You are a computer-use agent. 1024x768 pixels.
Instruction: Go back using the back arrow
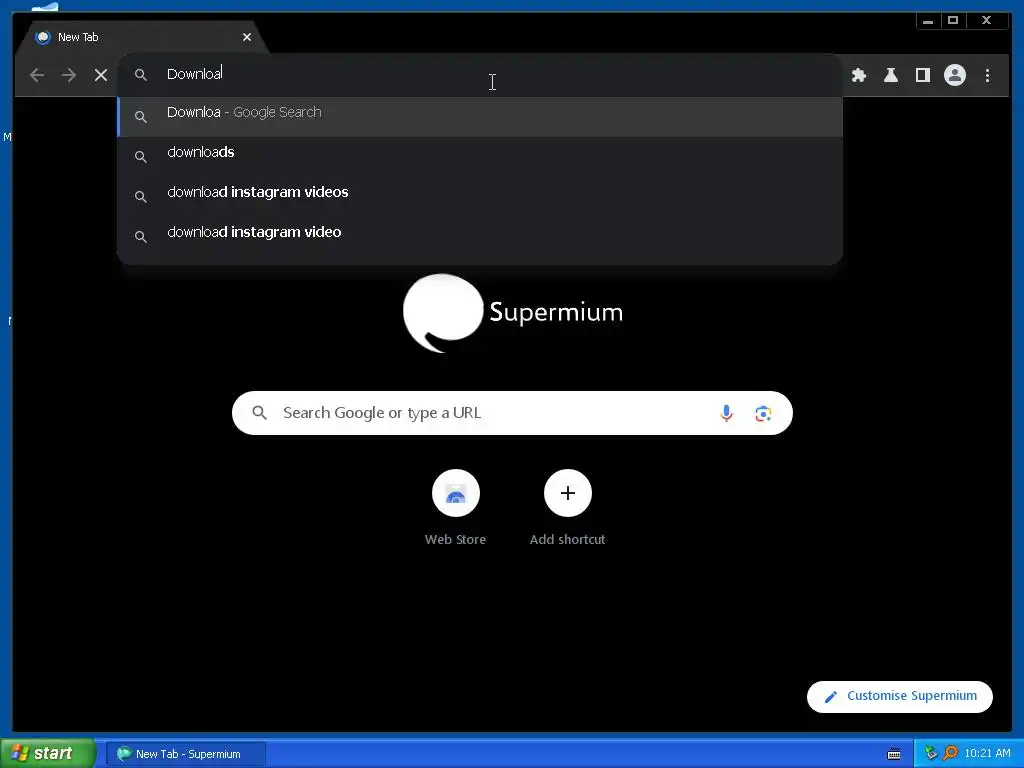(37, 75)
